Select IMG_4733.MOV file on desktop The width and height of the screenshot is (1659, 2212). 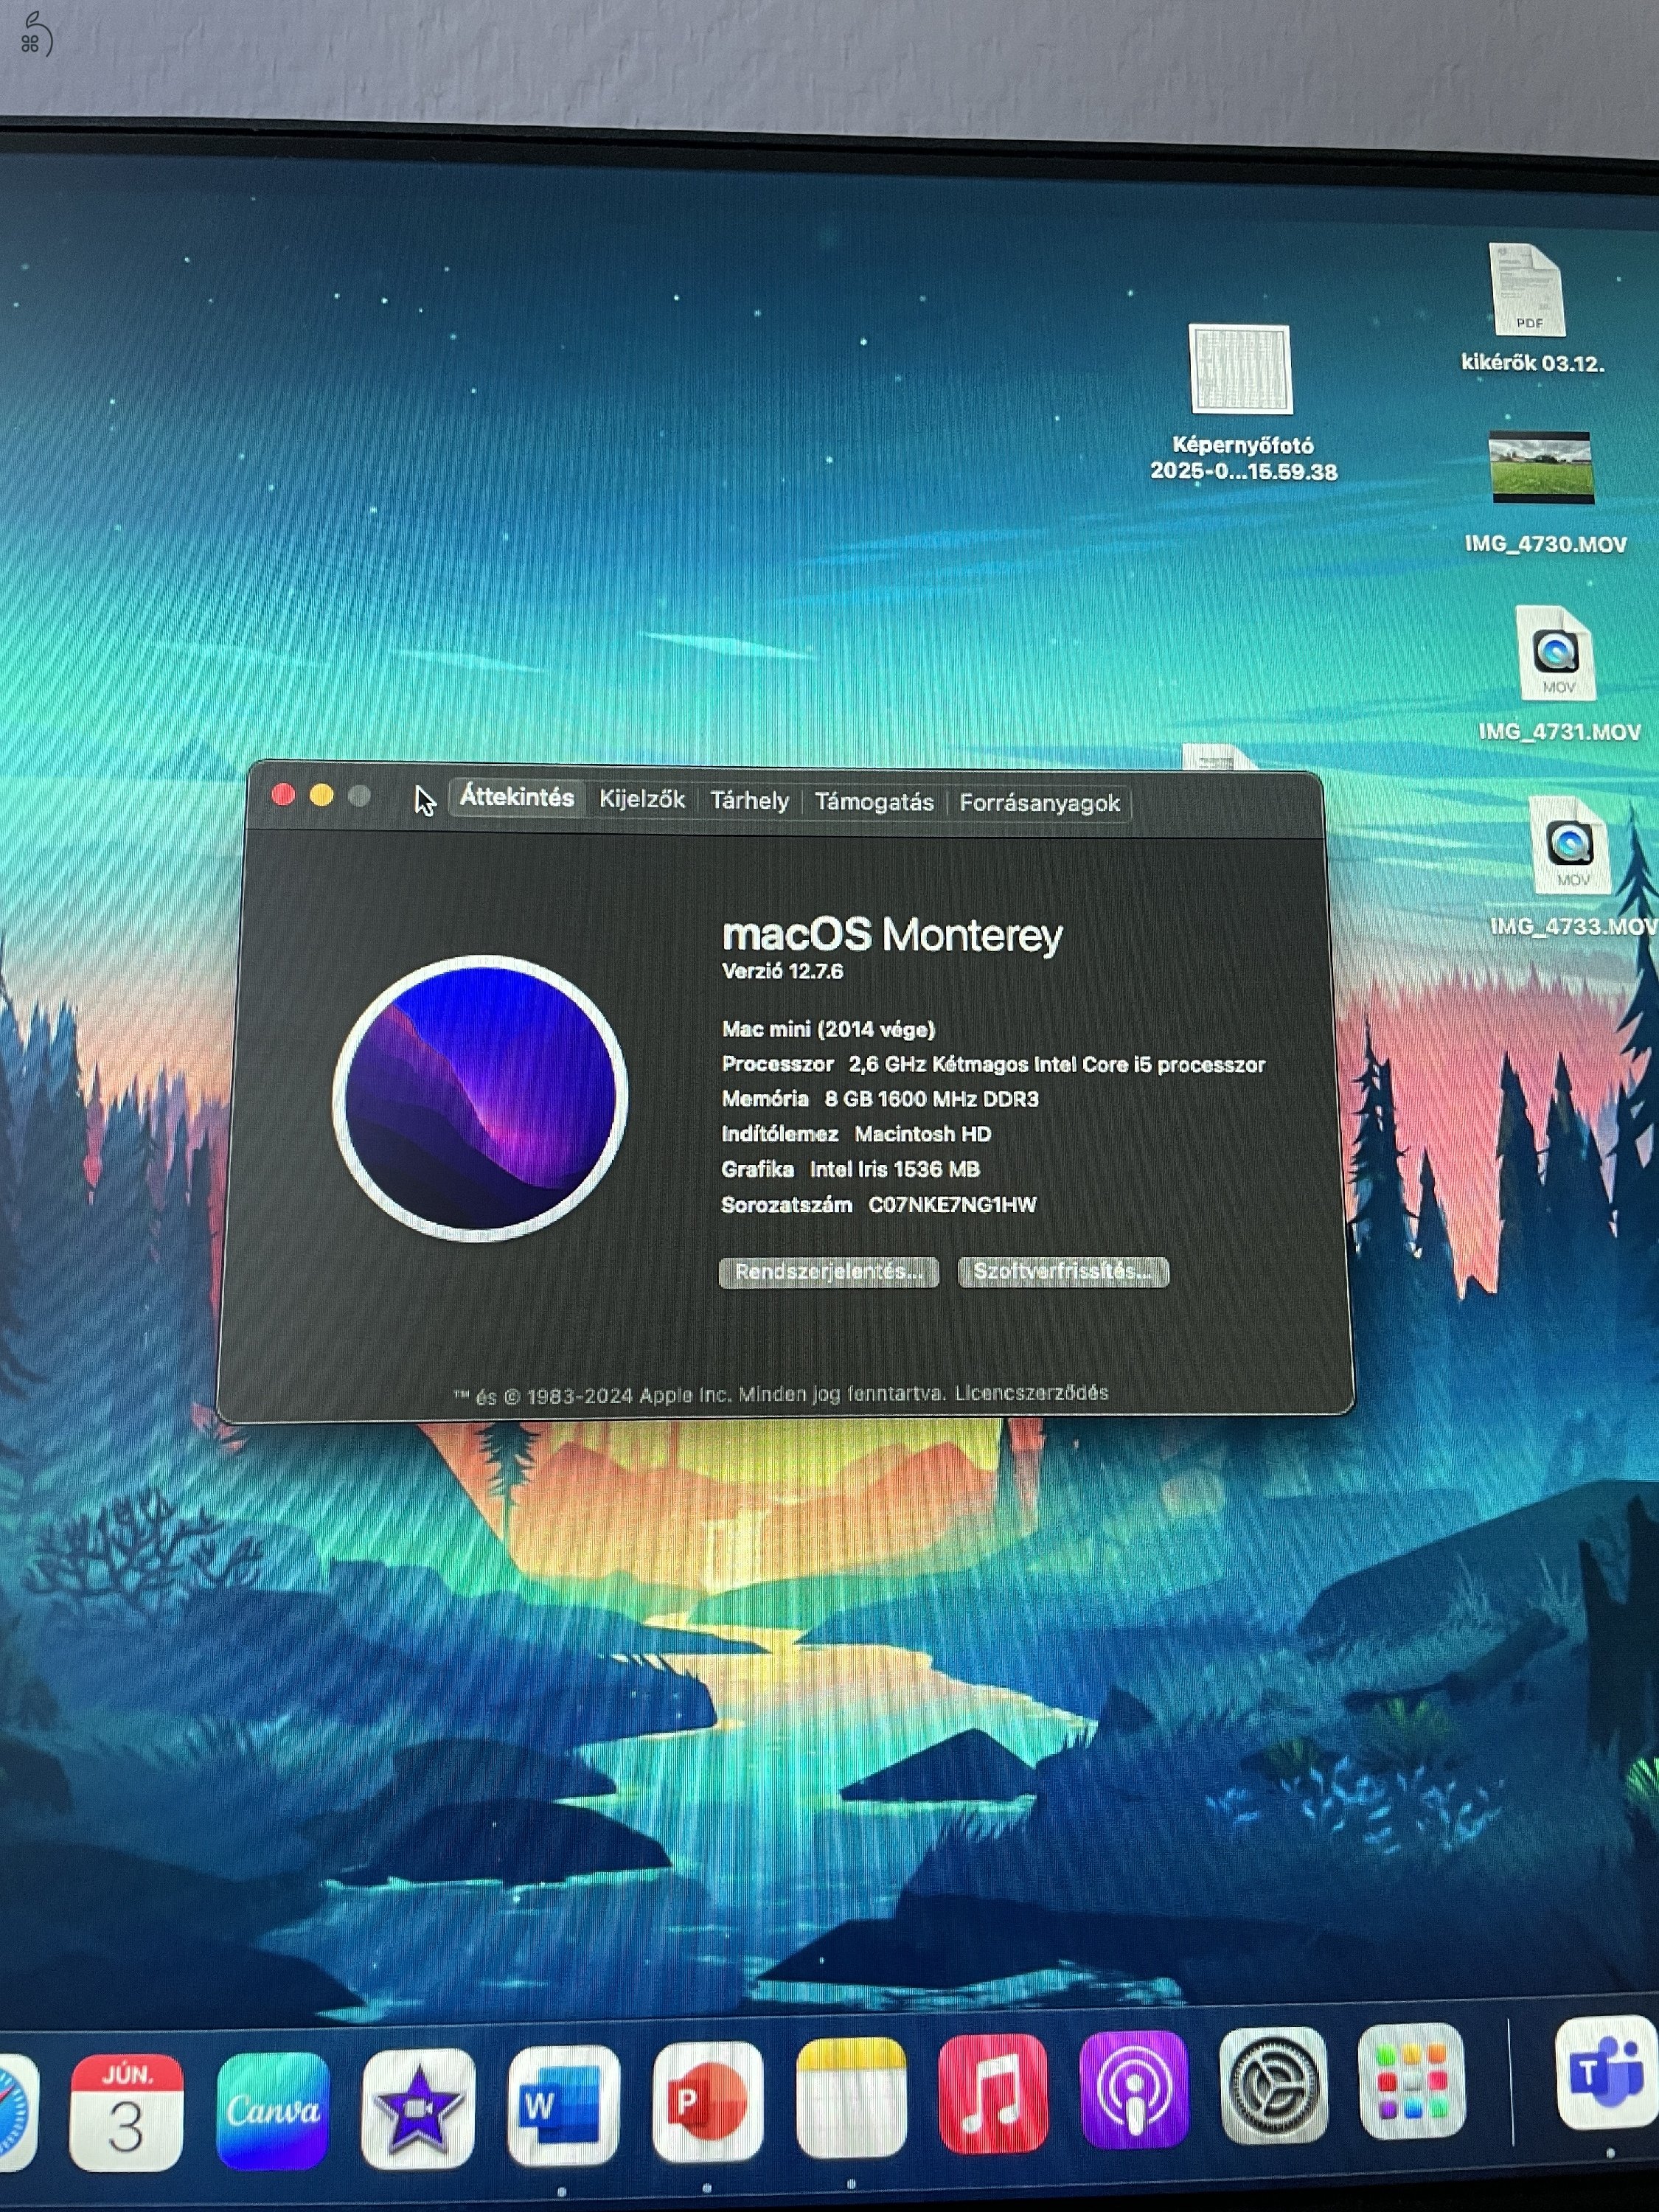coord(1572,868)
